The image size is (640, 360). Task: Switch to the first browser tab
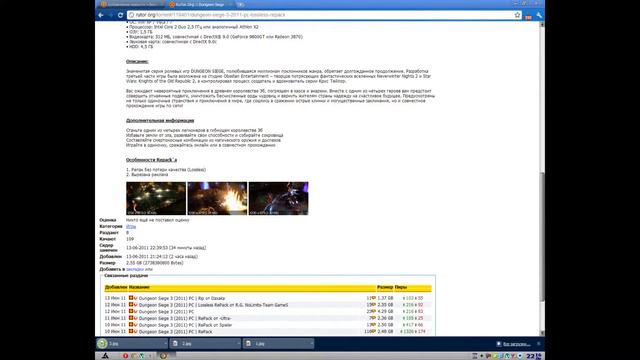point(131,4)
